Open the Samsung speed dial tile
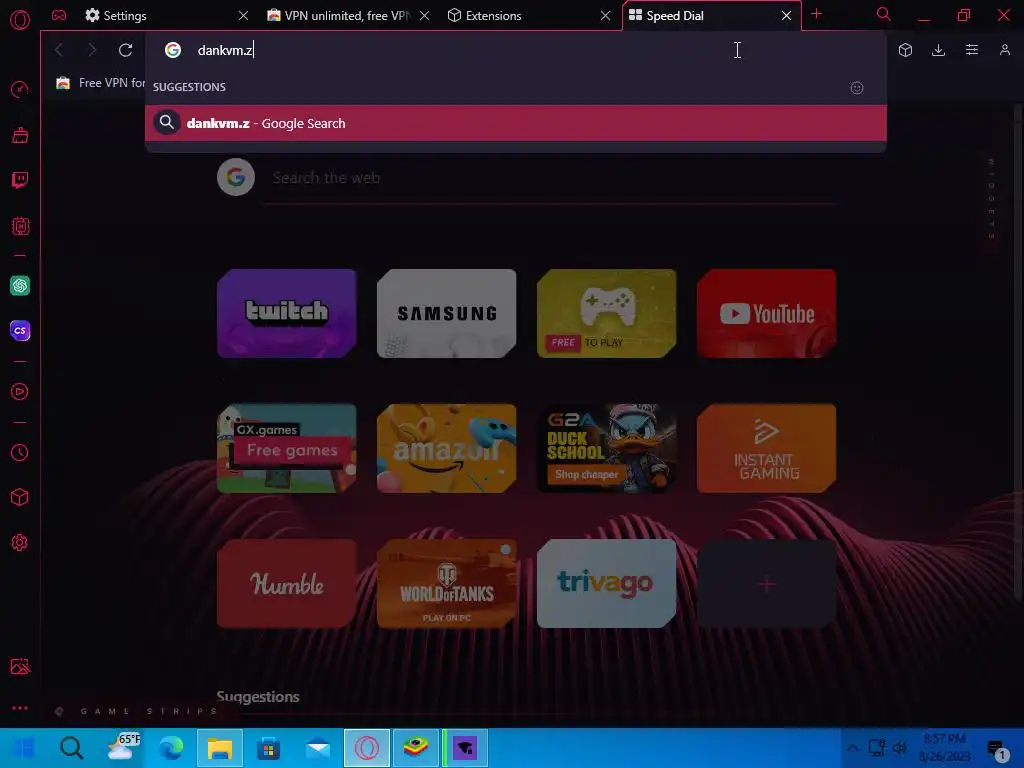1024x768 pixels. point(447,313)
